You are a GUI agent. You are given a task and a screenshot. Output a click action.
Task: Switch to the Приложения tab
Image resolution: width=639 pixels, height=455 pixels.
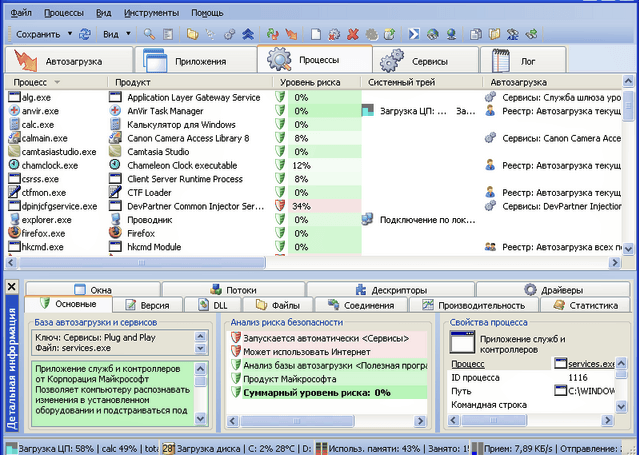pos(196,61)
